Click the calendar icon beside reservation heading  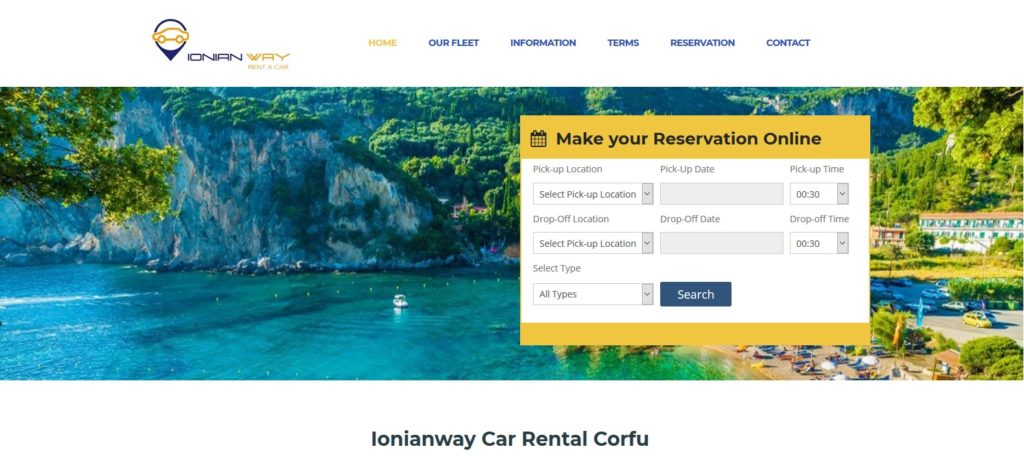[538, 139]
